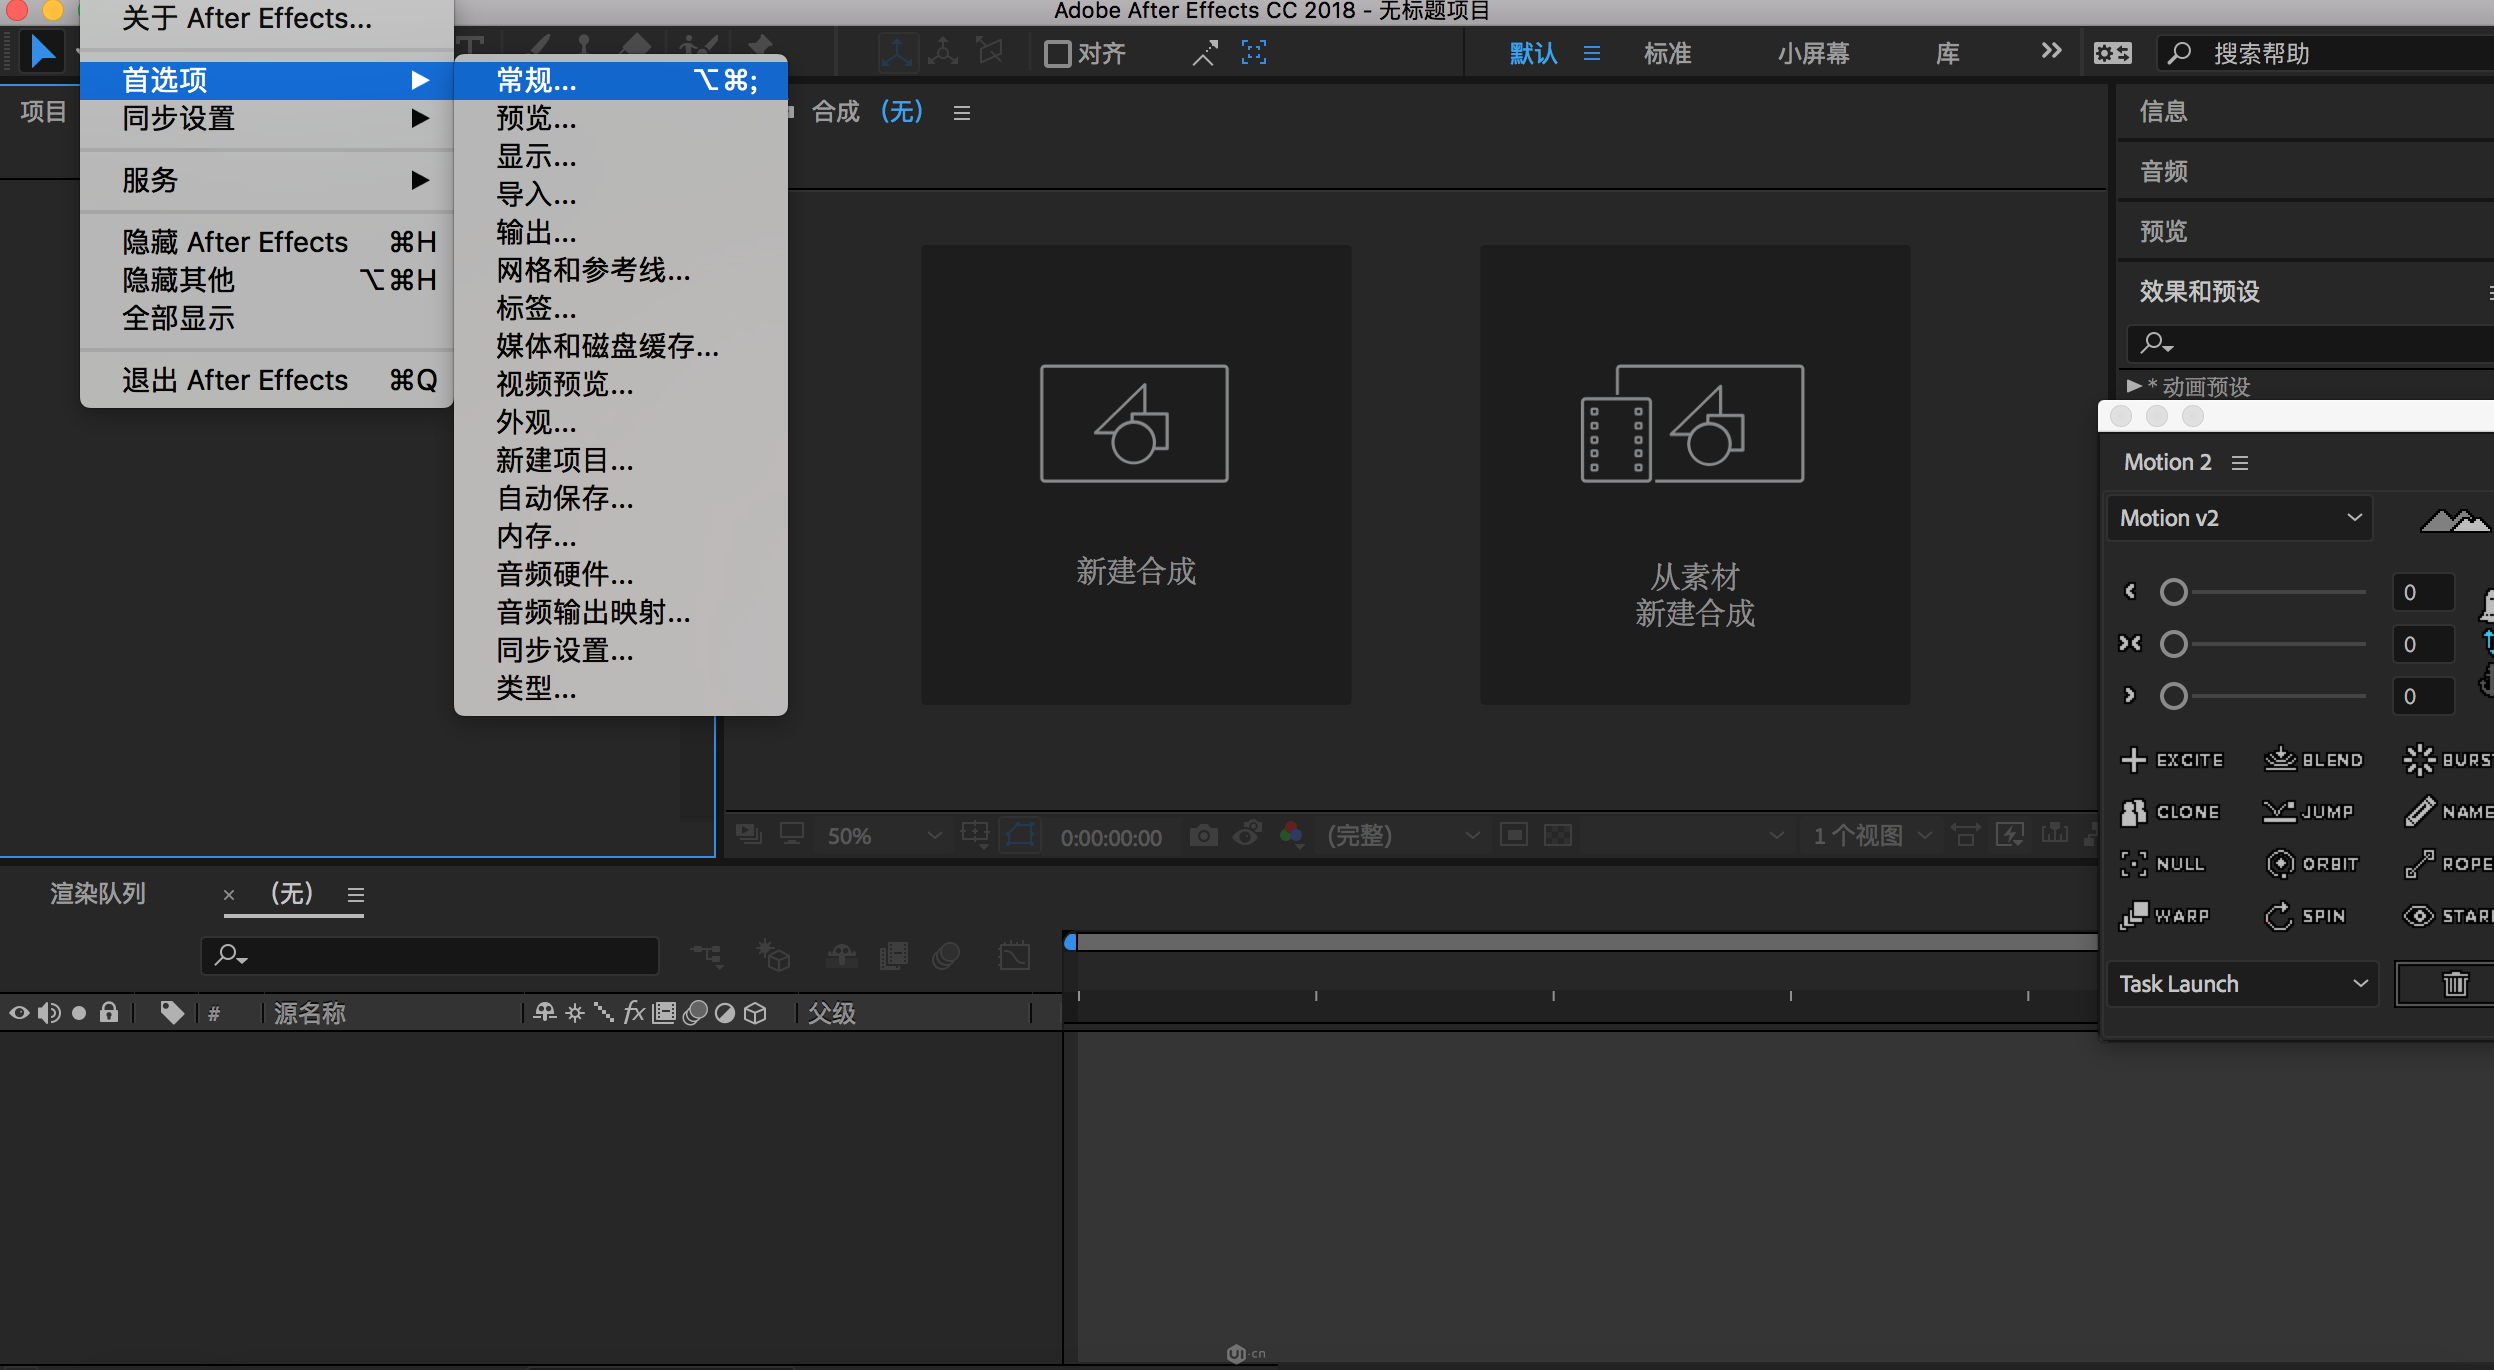Select 退出 After Effects menu item
Viewport: 2494px width, 1370px height.
235,380
